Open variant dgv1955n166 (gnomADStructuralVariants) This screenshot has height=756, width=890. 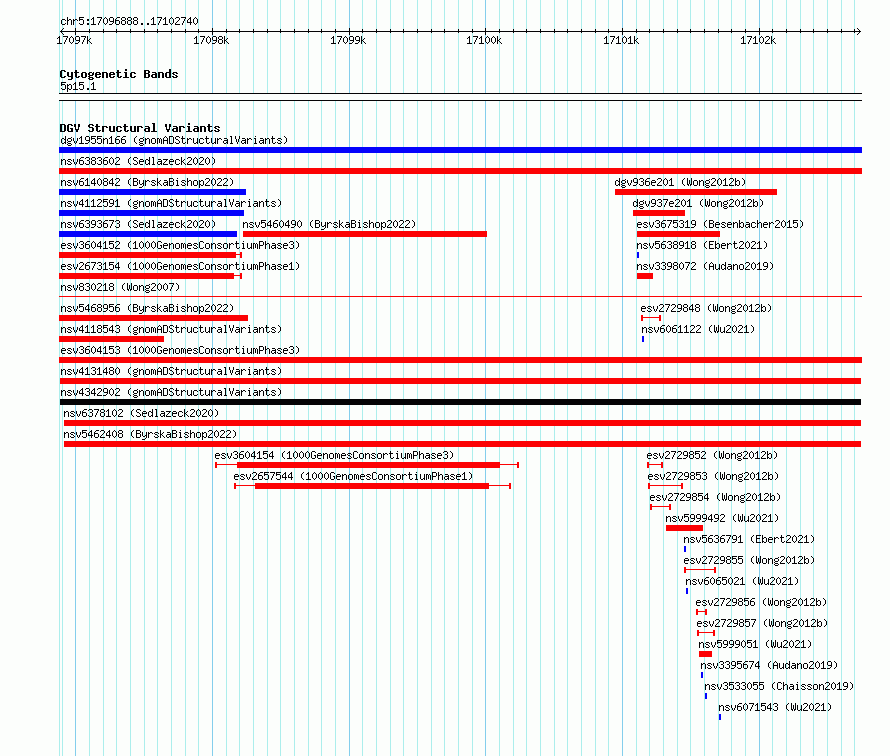tap(174, 140)
